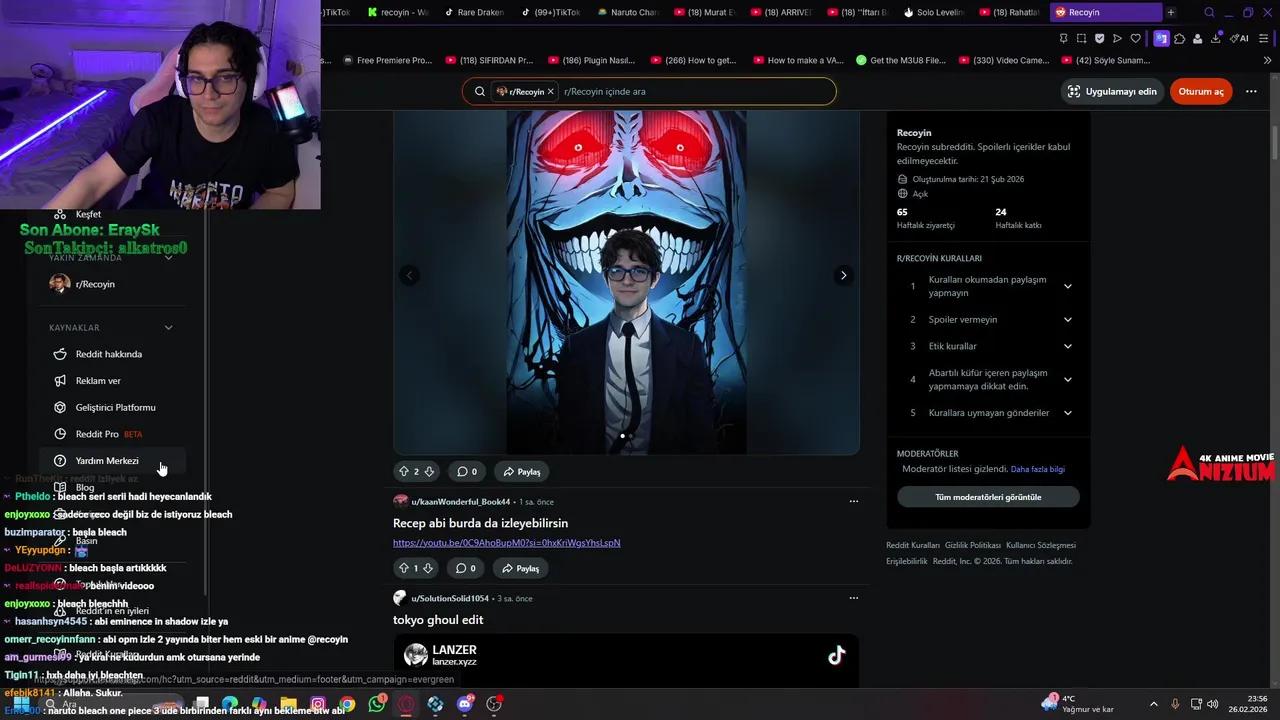
Task: Open 'Erişilebilirlik' footer link
Action: (x=907, y=561)
